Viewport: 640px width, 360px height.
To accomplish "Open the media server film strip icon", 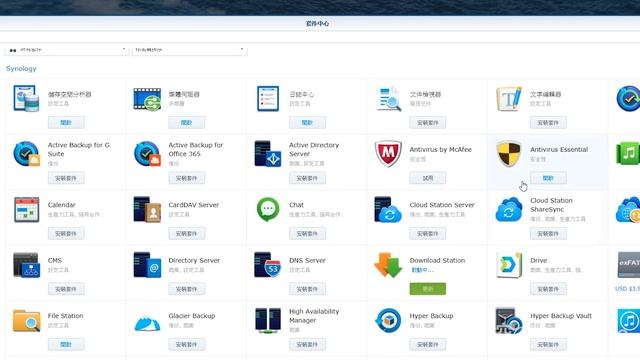I will click(147, 99).
